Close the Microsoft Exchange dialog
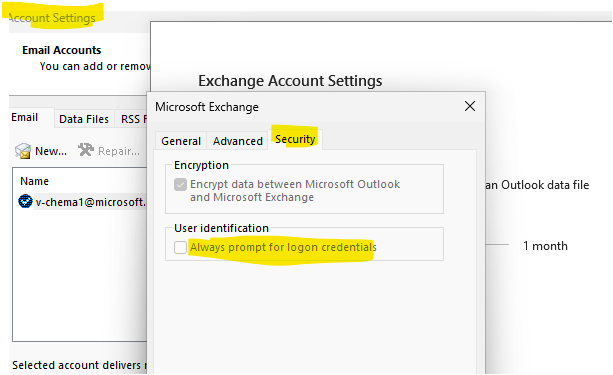The height and width of the screenshot is (375, 613). [x=470, y=106]
